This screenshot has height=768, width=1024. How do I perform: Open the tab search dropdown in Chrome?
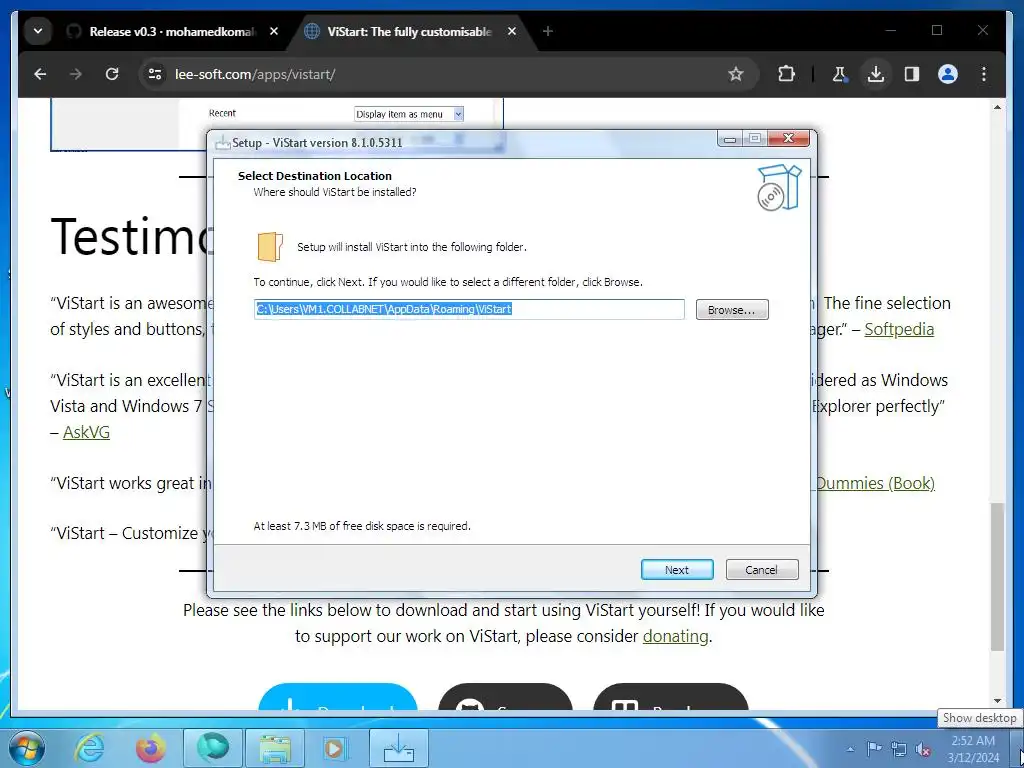click(x=38, y=31)
